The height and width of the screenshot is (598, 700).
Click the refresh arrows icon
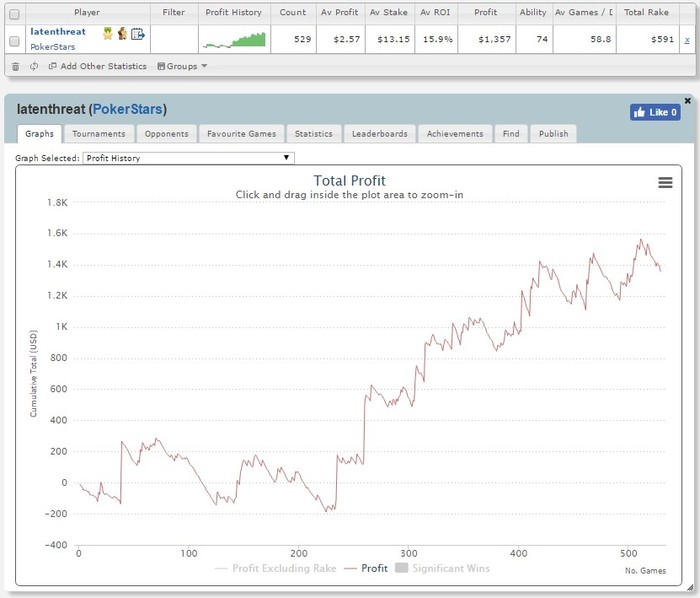click(x=33, y=66)
